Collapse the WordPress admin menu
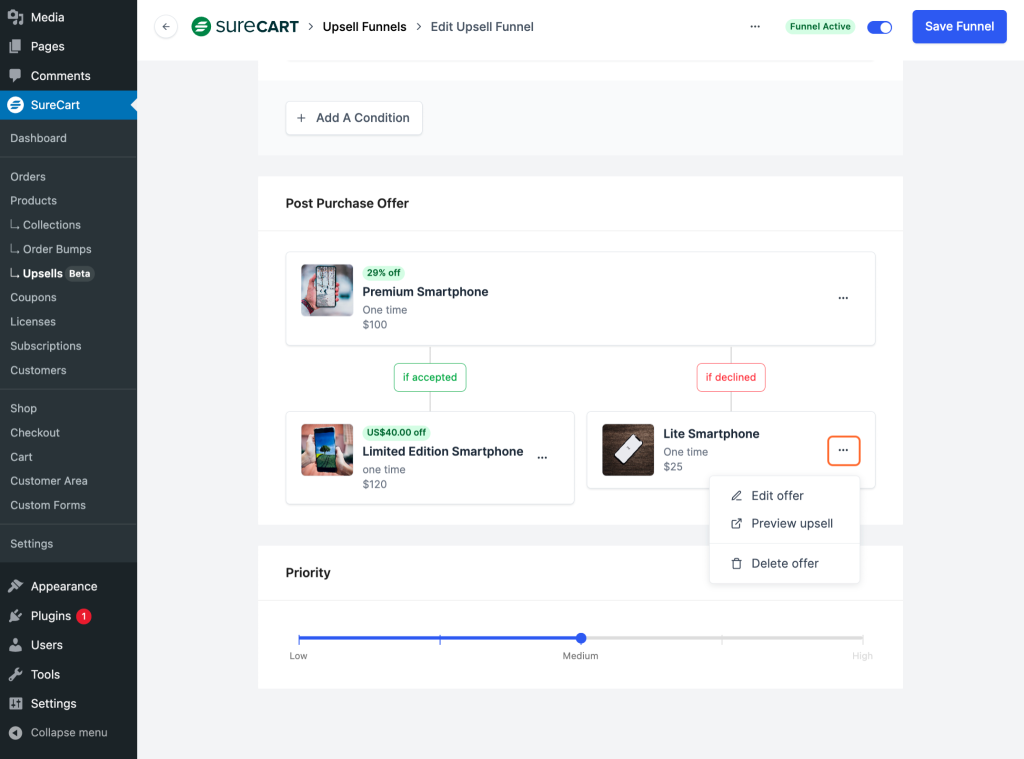This screenshot has height=759, width=1024. pyautogui.click(x=58, y=733)
